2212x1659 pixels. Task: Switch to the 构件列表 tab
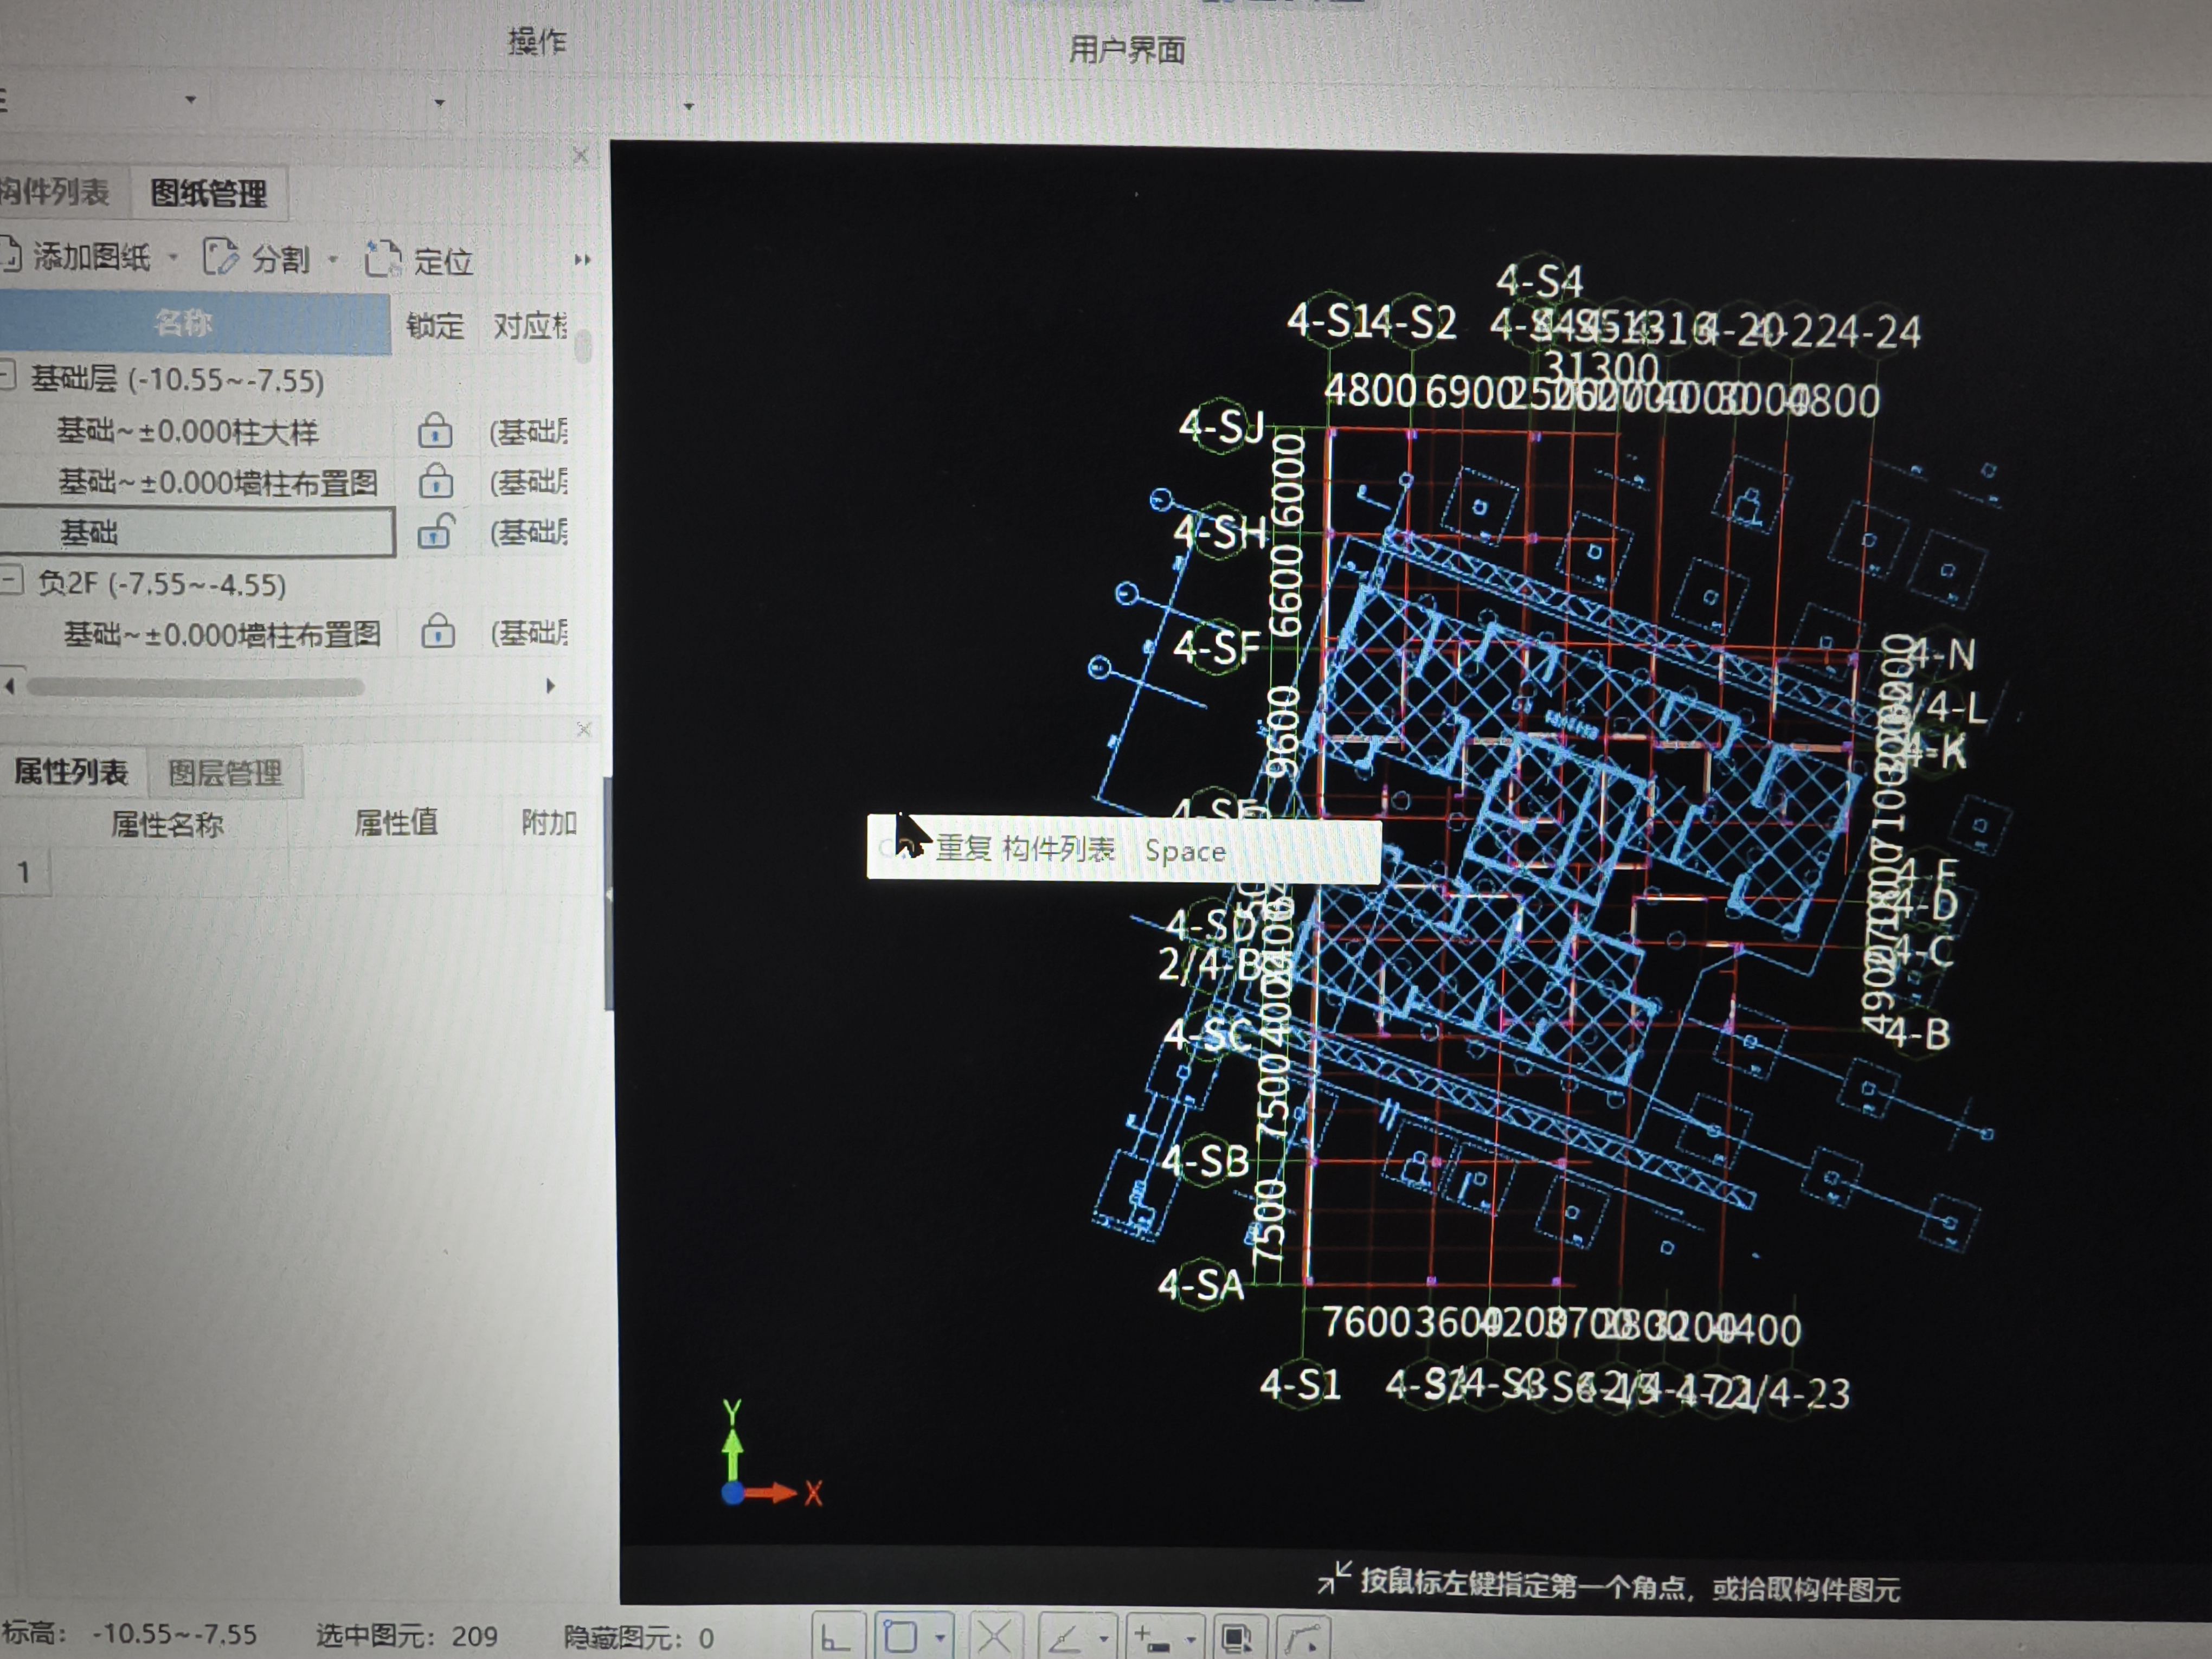[x=55, y=191]
